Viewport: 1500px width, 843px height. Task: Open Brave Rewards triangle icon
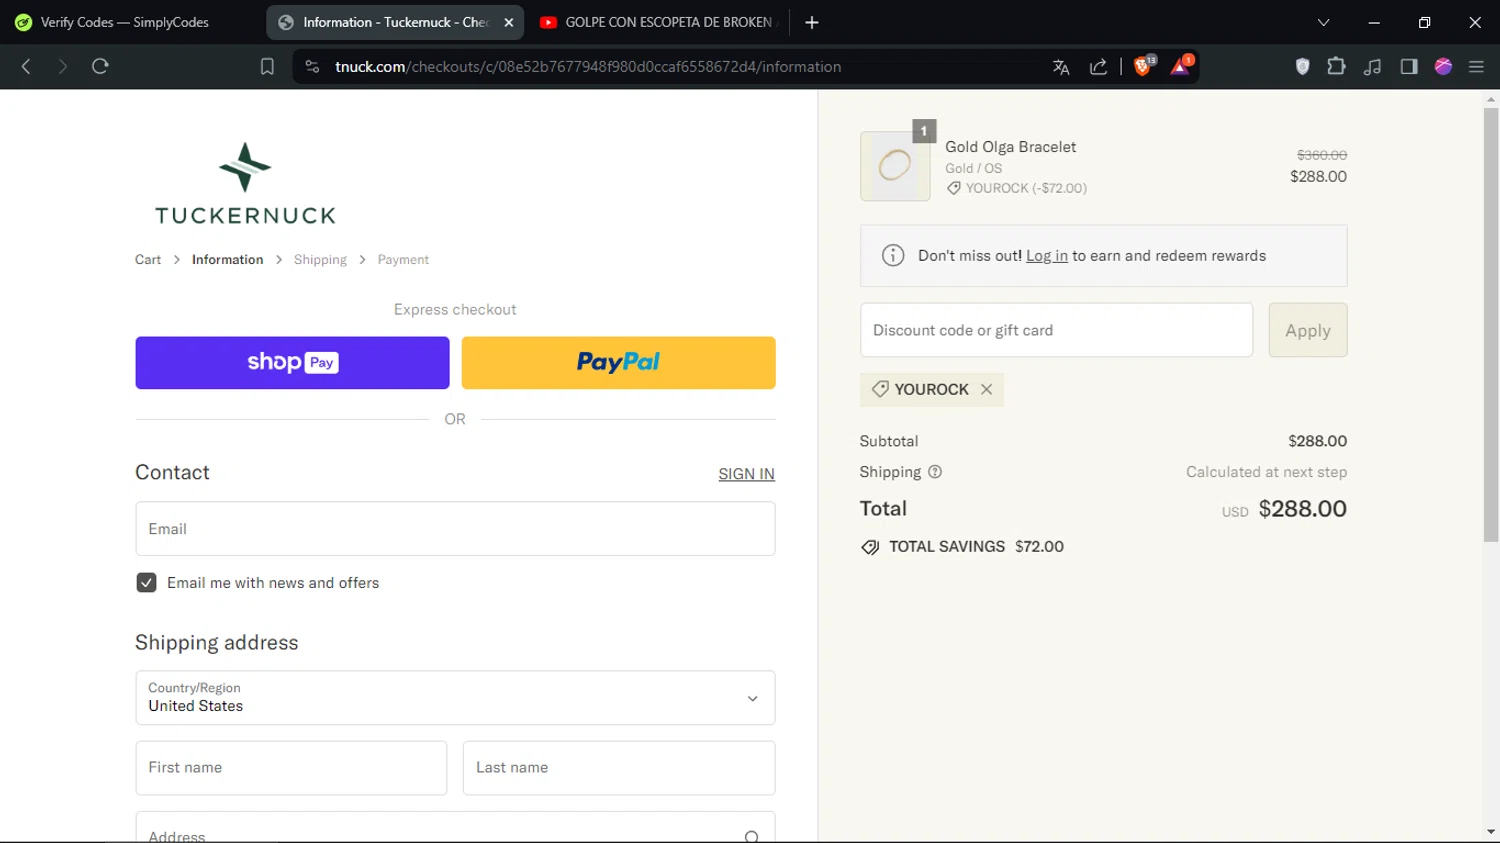(x=1181, y=66)
